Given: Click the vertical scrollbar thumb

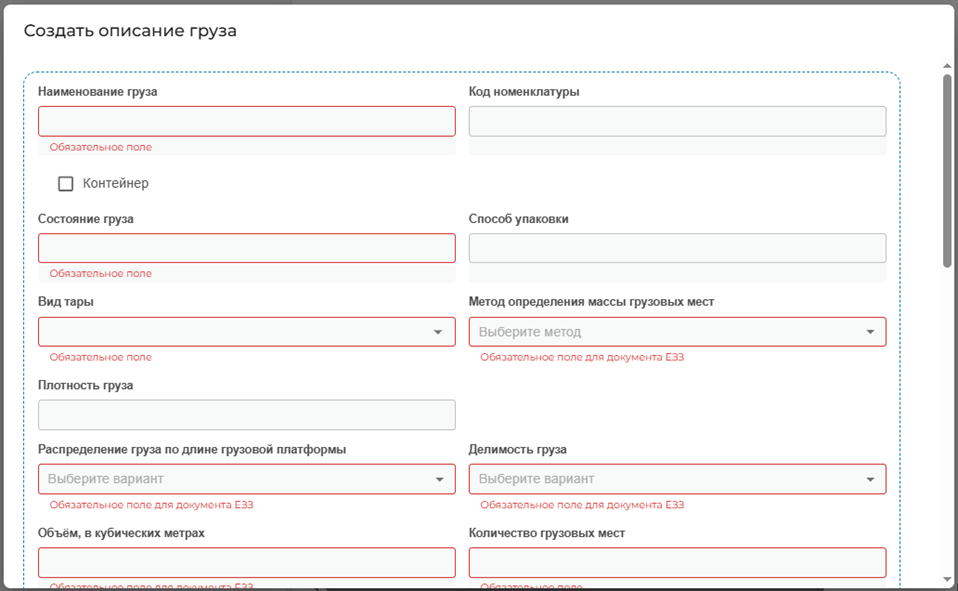Looking at the screenshot, I should [x=947, y=171].
